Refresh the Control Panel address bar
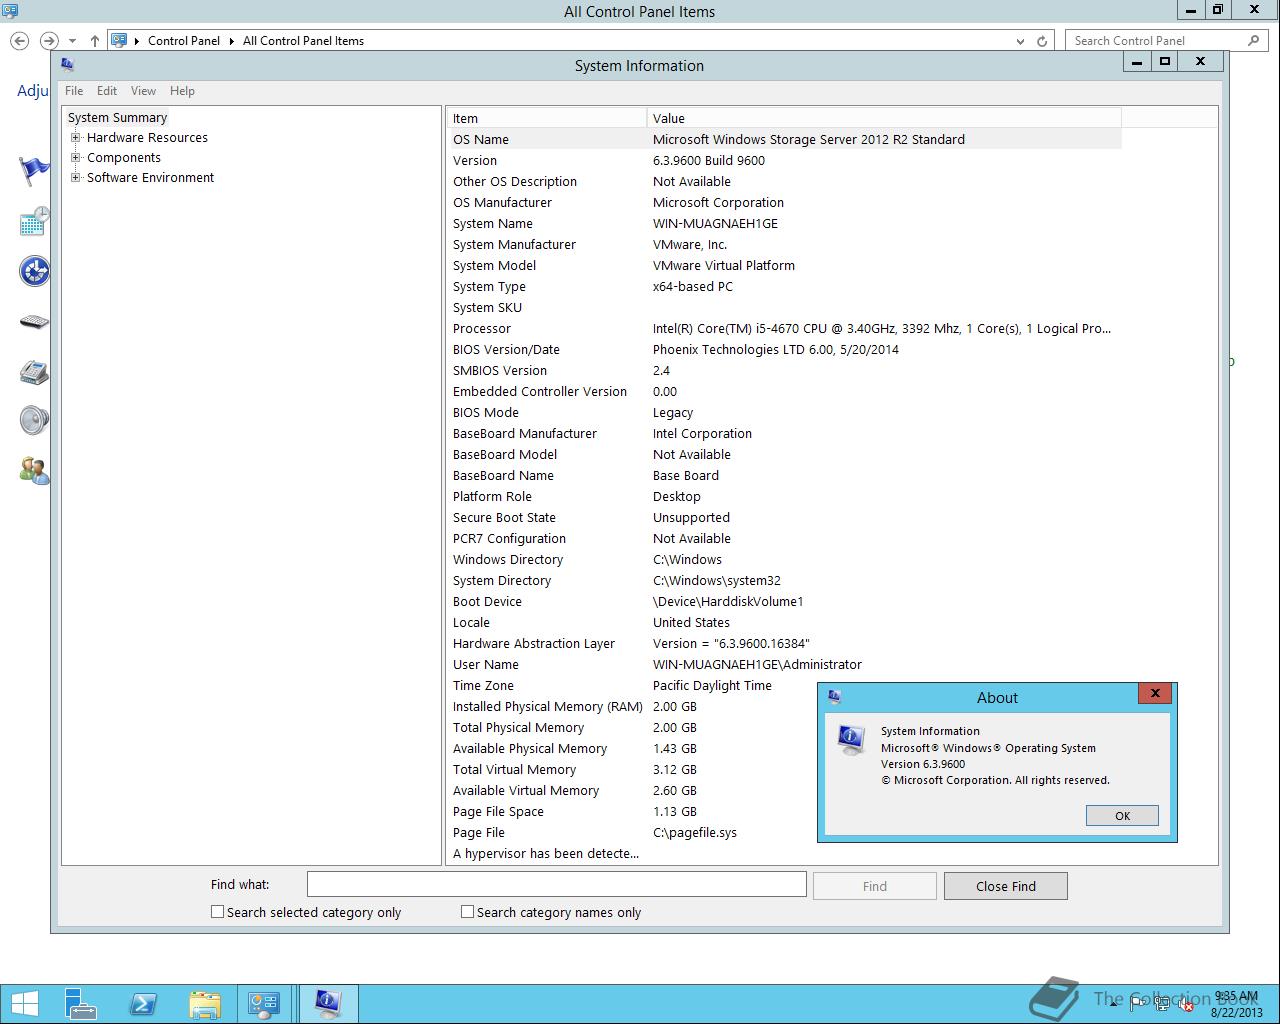Image resolution: width=1280 pixels, height=1024 pixels. tap(1042, 41)
